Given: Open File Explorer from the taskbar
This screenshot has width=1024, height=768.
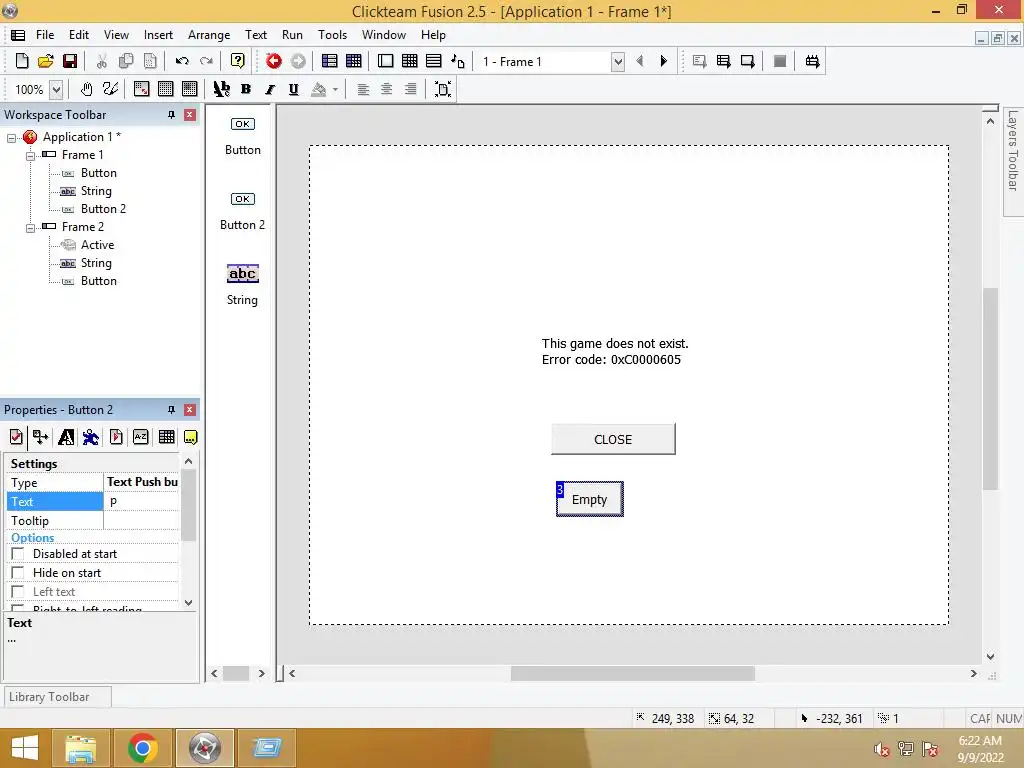Looking at the screenshot, I should click(x=80, y=748).
